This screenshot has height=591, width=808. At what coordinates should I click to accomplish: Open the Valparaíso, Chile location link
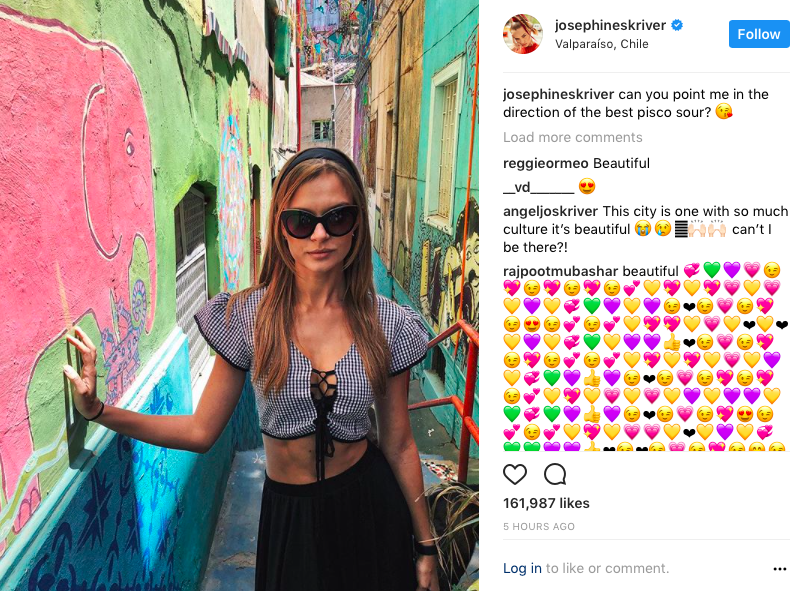[601, 44]
